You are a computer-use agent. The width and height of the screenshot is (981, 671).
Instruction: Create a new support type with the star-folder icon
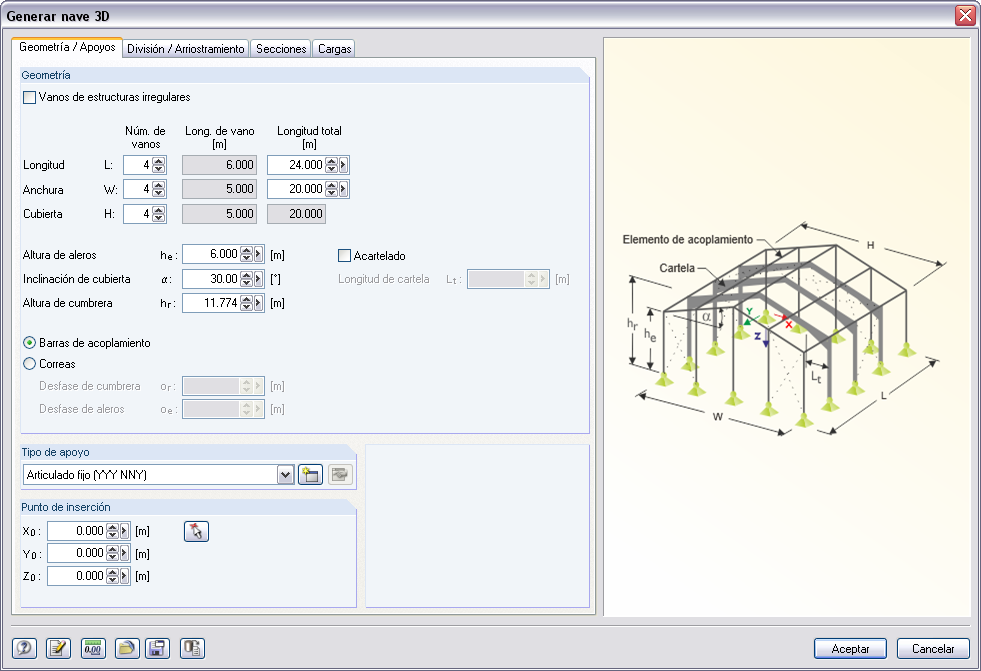(x=310, y=475)
